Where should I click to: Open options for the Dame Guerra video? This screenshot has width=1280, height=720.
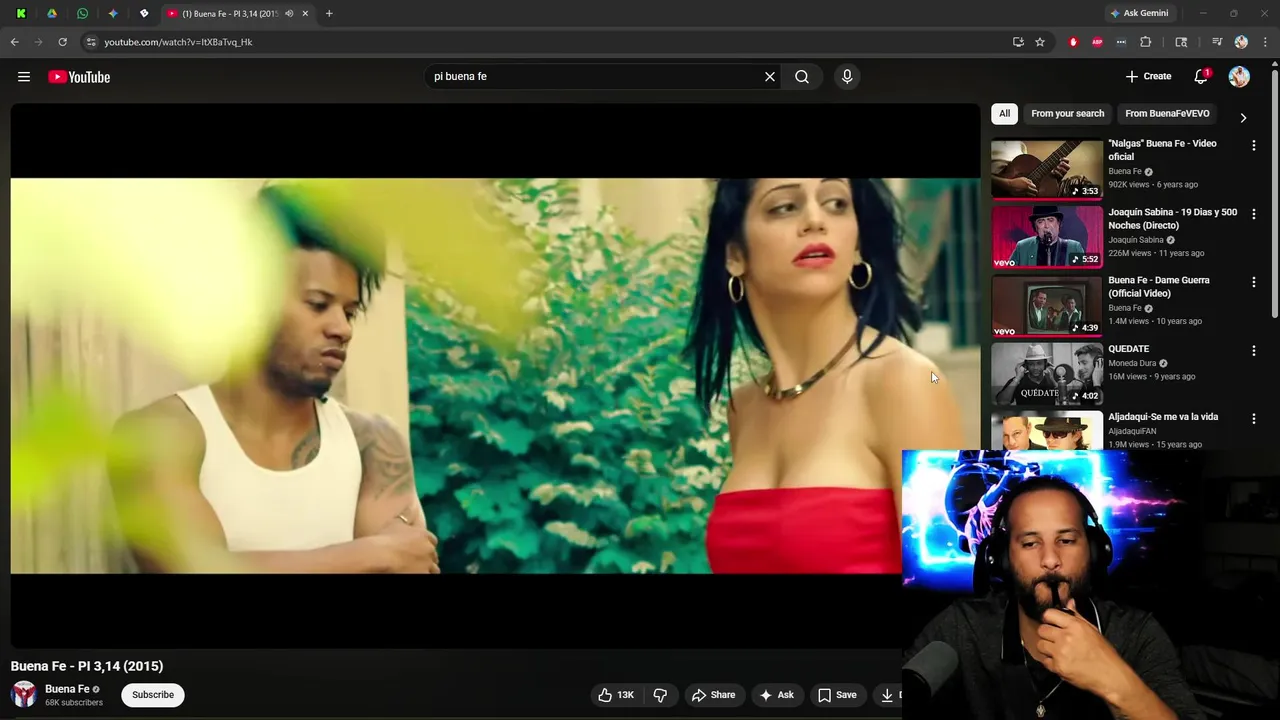tap(1253, 283)
